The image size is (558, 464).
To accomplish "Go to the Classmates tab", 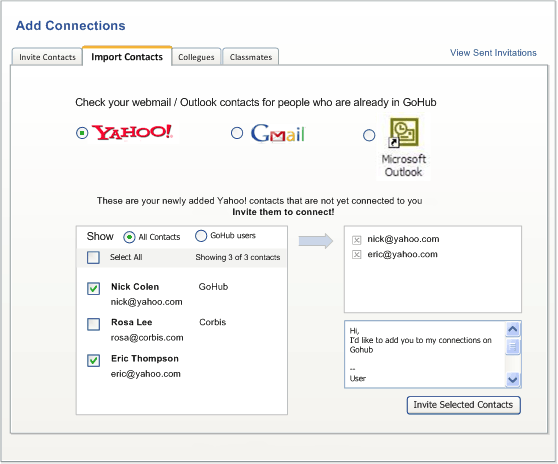I will coord(251,57).
